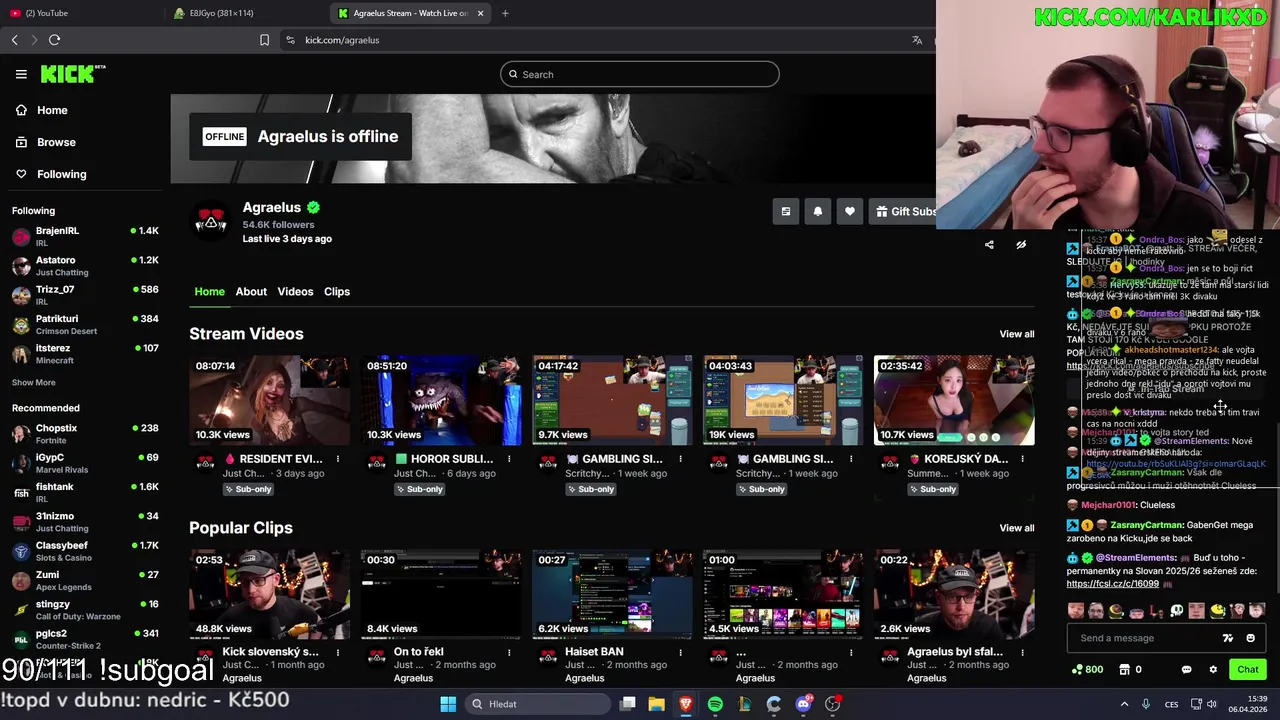
Task: Open a new browser tab
Action: (505, 13)
